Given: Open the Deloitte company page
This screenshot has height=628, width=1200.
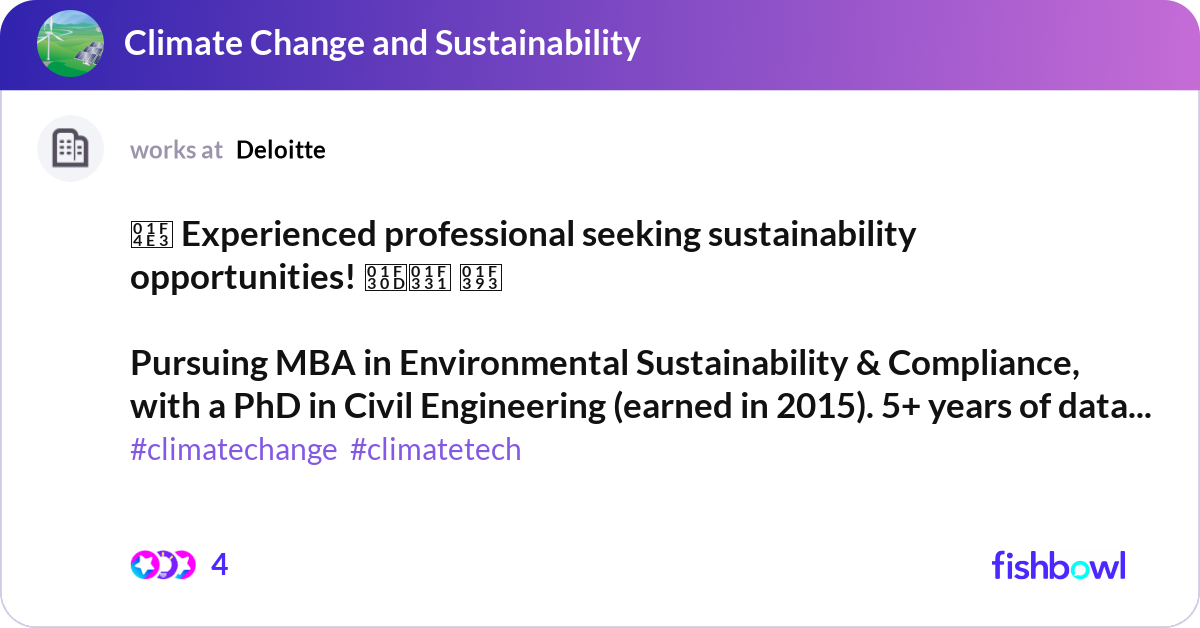Looking at the screenshot, I should (281, 150).
